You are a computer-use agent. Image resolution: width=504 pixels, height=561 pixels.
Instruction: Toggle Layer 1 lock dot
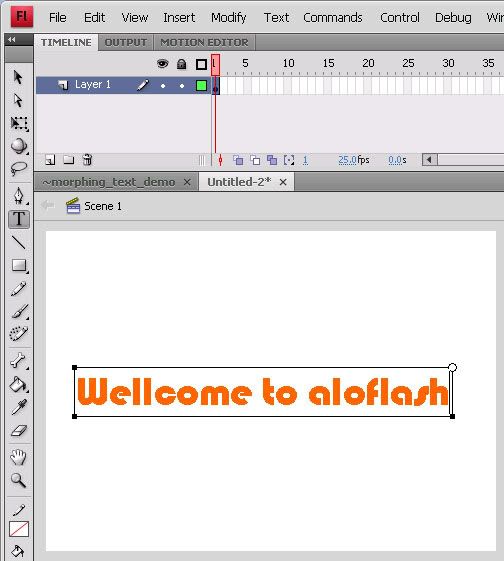pos(182,86)
